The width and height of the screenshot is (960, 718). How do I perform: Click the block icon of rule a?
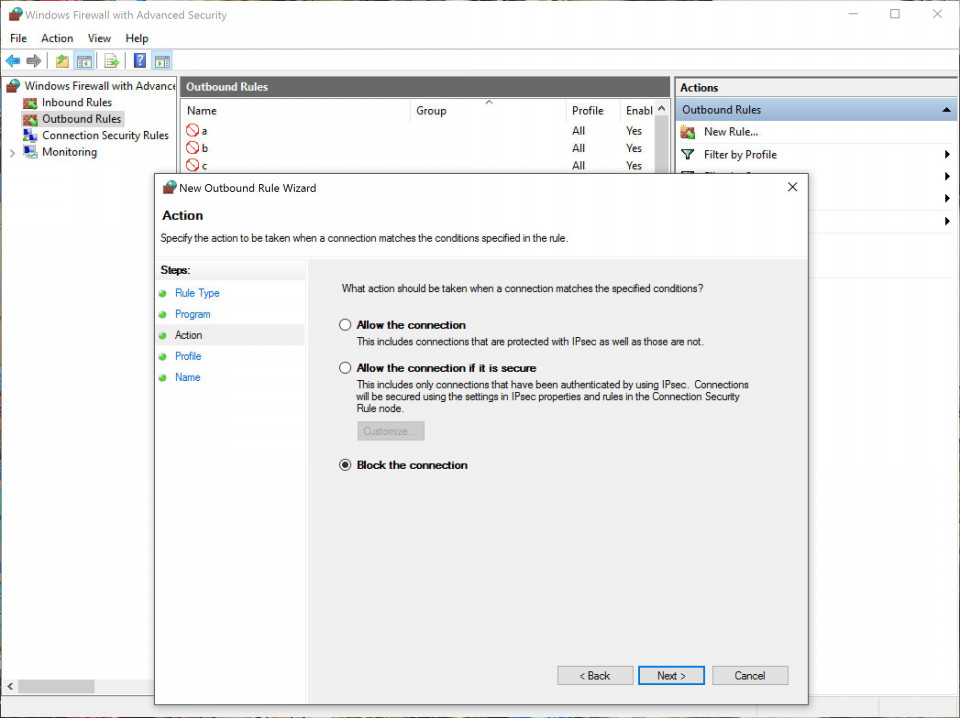click(x=193, y=130)
